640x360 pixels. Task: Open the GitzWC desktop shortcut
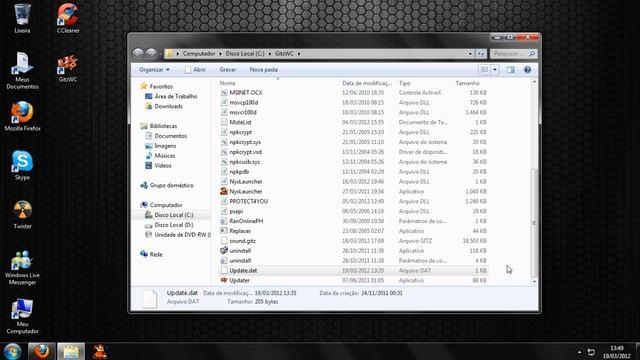click(68, 68)
